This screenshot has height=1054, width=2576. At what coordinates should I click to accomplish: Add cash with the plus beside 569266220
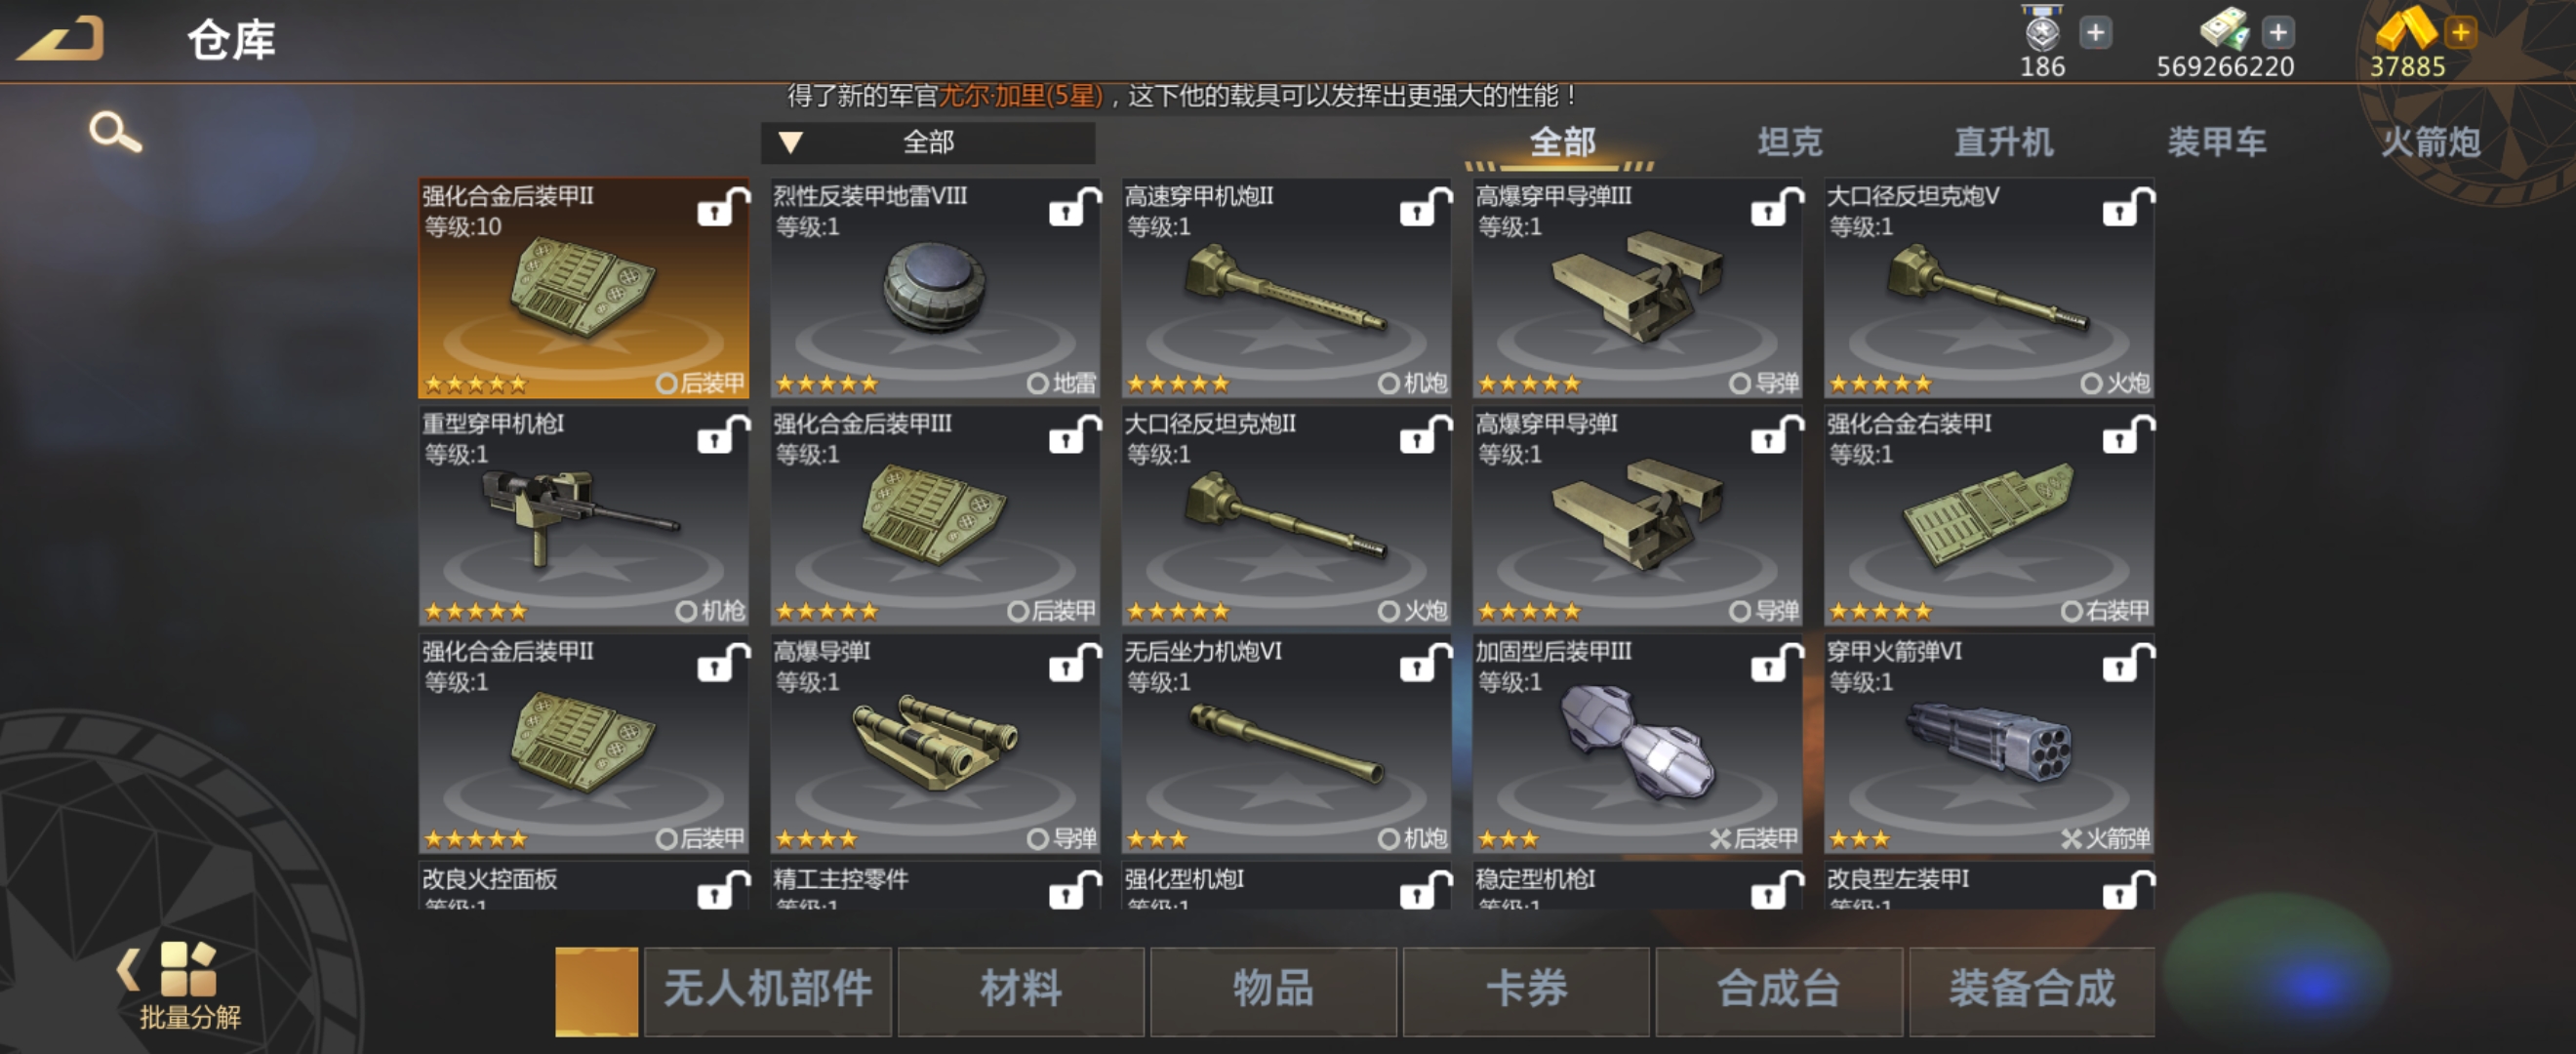2277,33
